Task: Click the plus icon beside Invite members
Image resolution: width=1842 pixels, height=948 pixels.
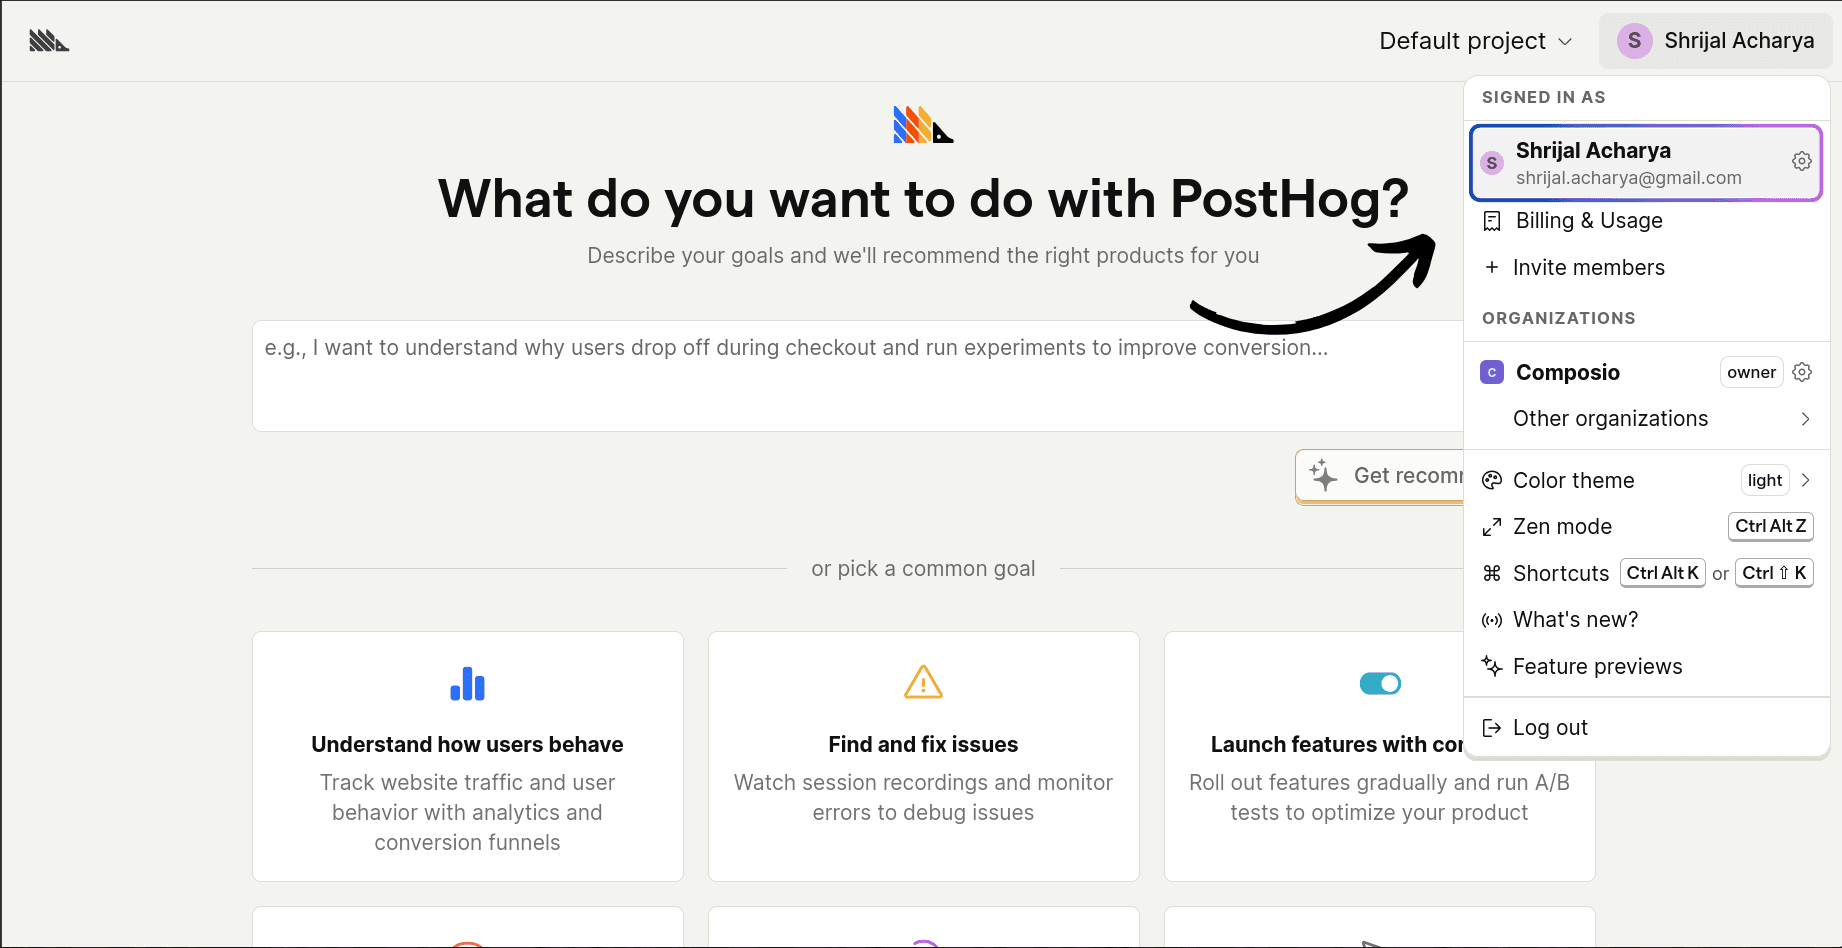Action: click(1492, 268)
